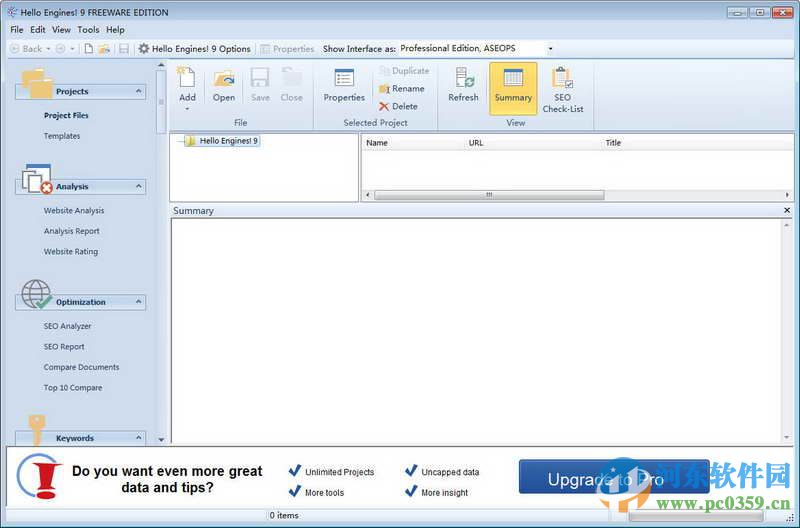Open SEO Analyzer
Image resolution: width=800 pixels, height=528 pixels.
pos(67,325)
